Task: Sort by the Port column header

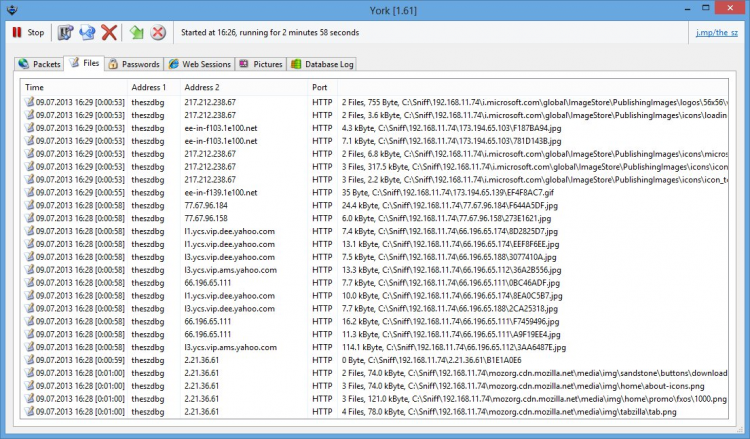Action: tap(320, 87)
